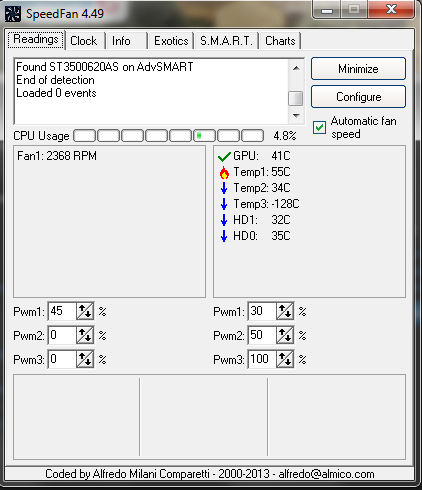Switch to the Exotics tab
This screenshot has width=422, height=490.
pos(171,41)
